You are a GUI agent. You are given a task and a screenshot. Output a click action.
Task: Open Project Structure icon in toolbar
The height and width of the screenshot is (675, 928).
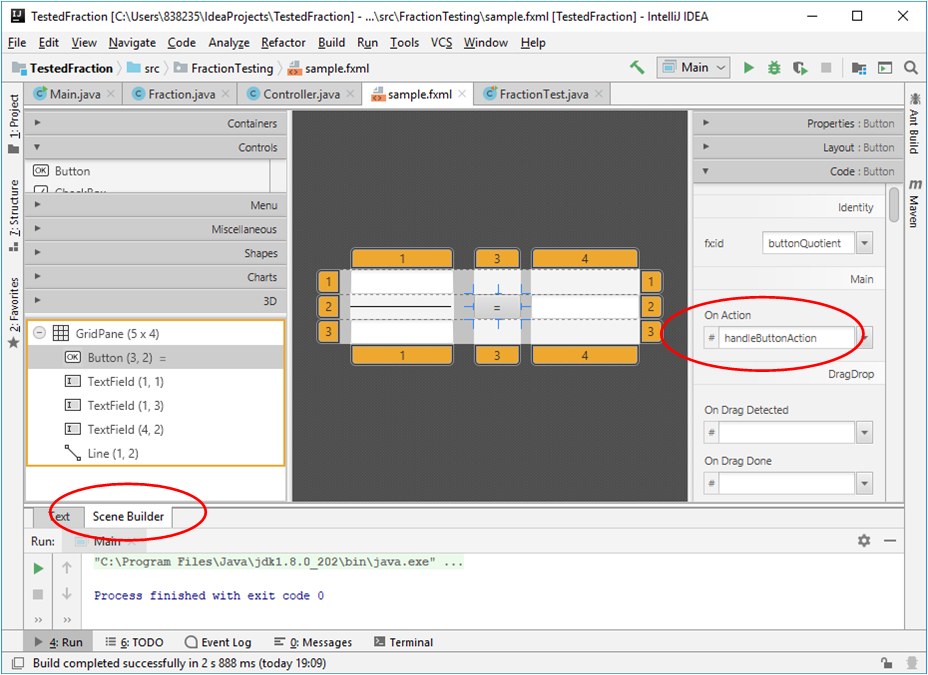point(859,68)
